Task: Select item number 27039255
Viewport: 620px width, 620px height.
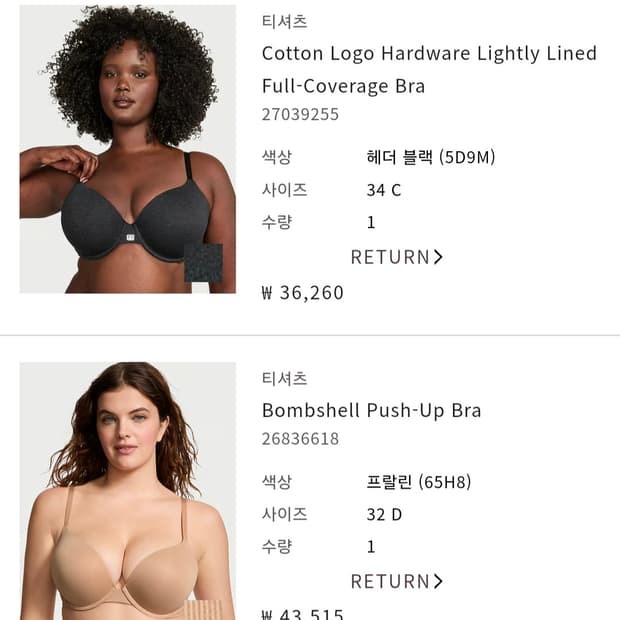Action: pyautogui.click(x=300, y=115)
